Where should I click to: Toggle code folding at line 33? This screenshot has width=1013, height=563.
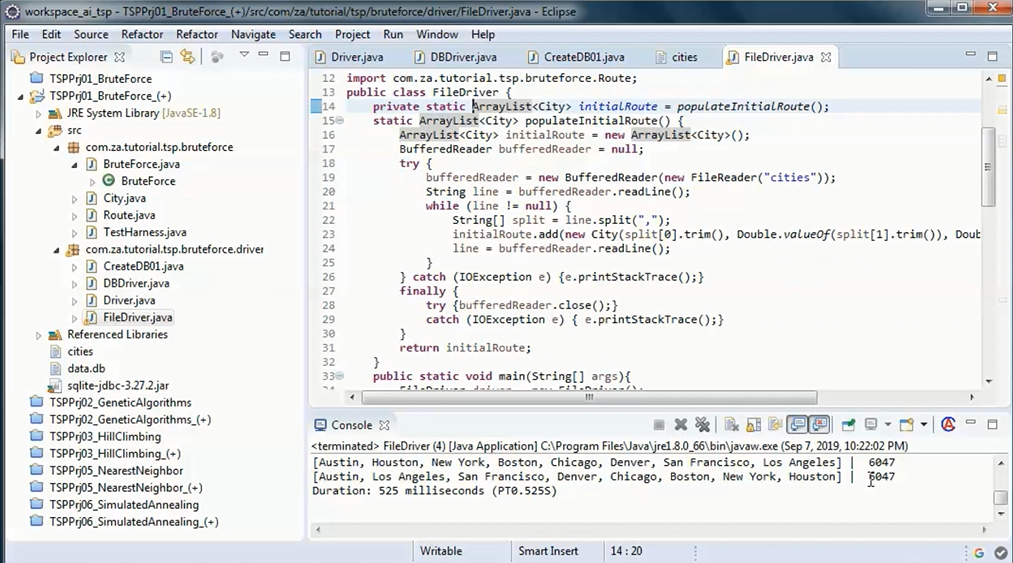point(340,376)
